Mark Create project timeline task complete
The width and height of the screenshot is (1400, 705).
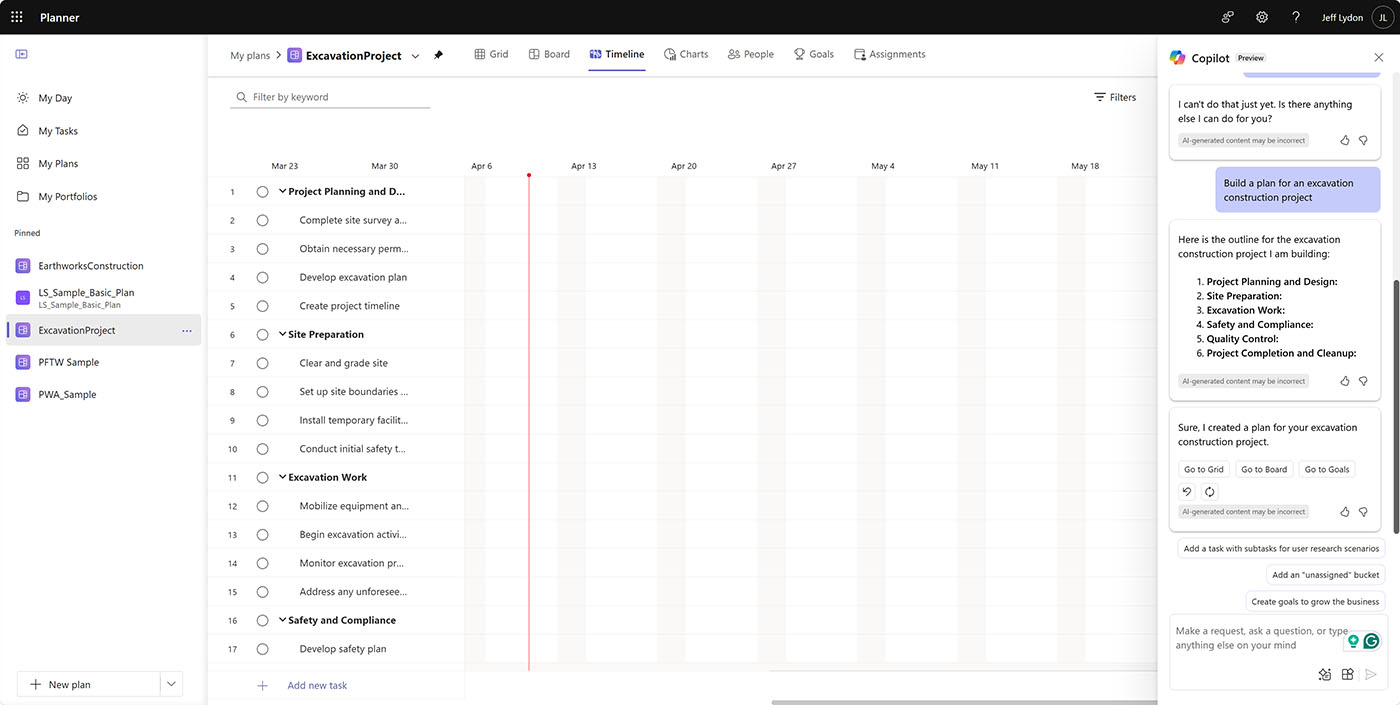tap(262, 306)
